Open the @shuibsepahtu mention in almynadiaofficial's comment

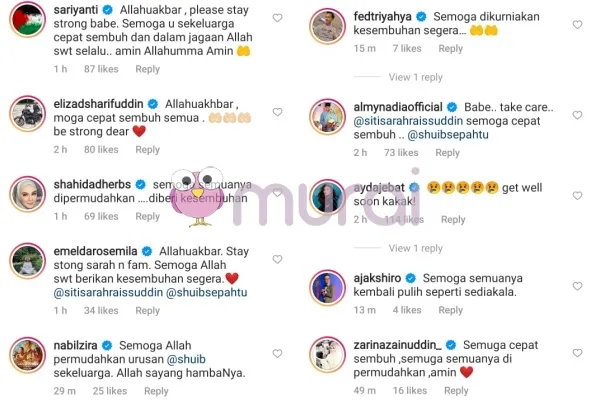[x=448, y=135]
